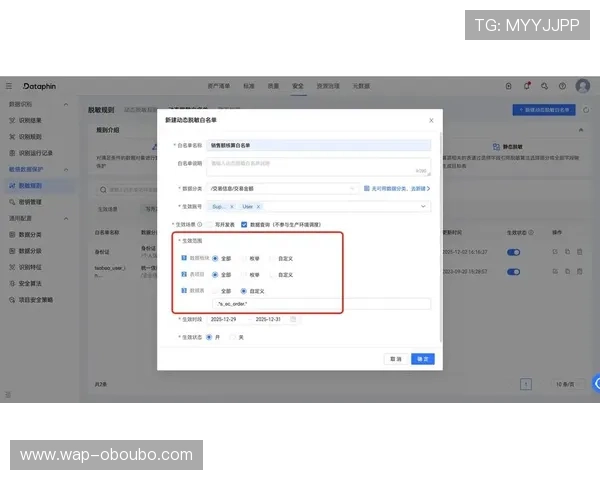The image size is (600, 480).
Task: Follow the 去新建 link beside 数据分类
Action: [420, 189]
